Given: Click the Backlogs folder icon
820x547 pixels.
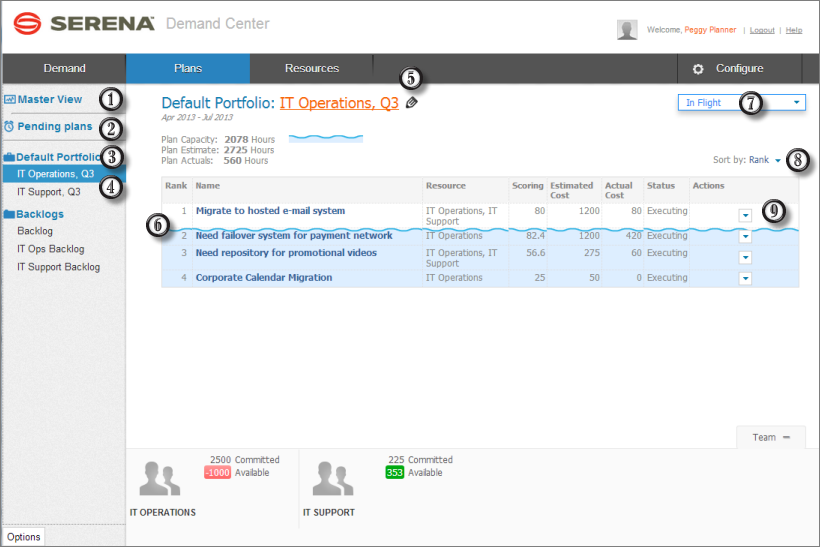Looking at the screenshot, I should point(9,214).
